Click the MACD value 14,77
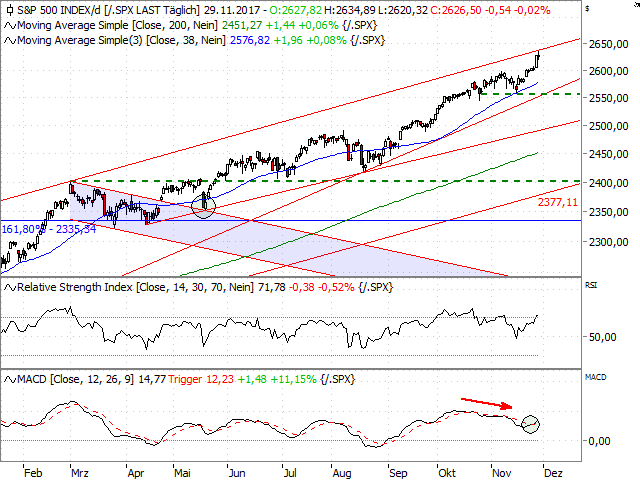Screen dimensions: 640x480 coord(152,379)
